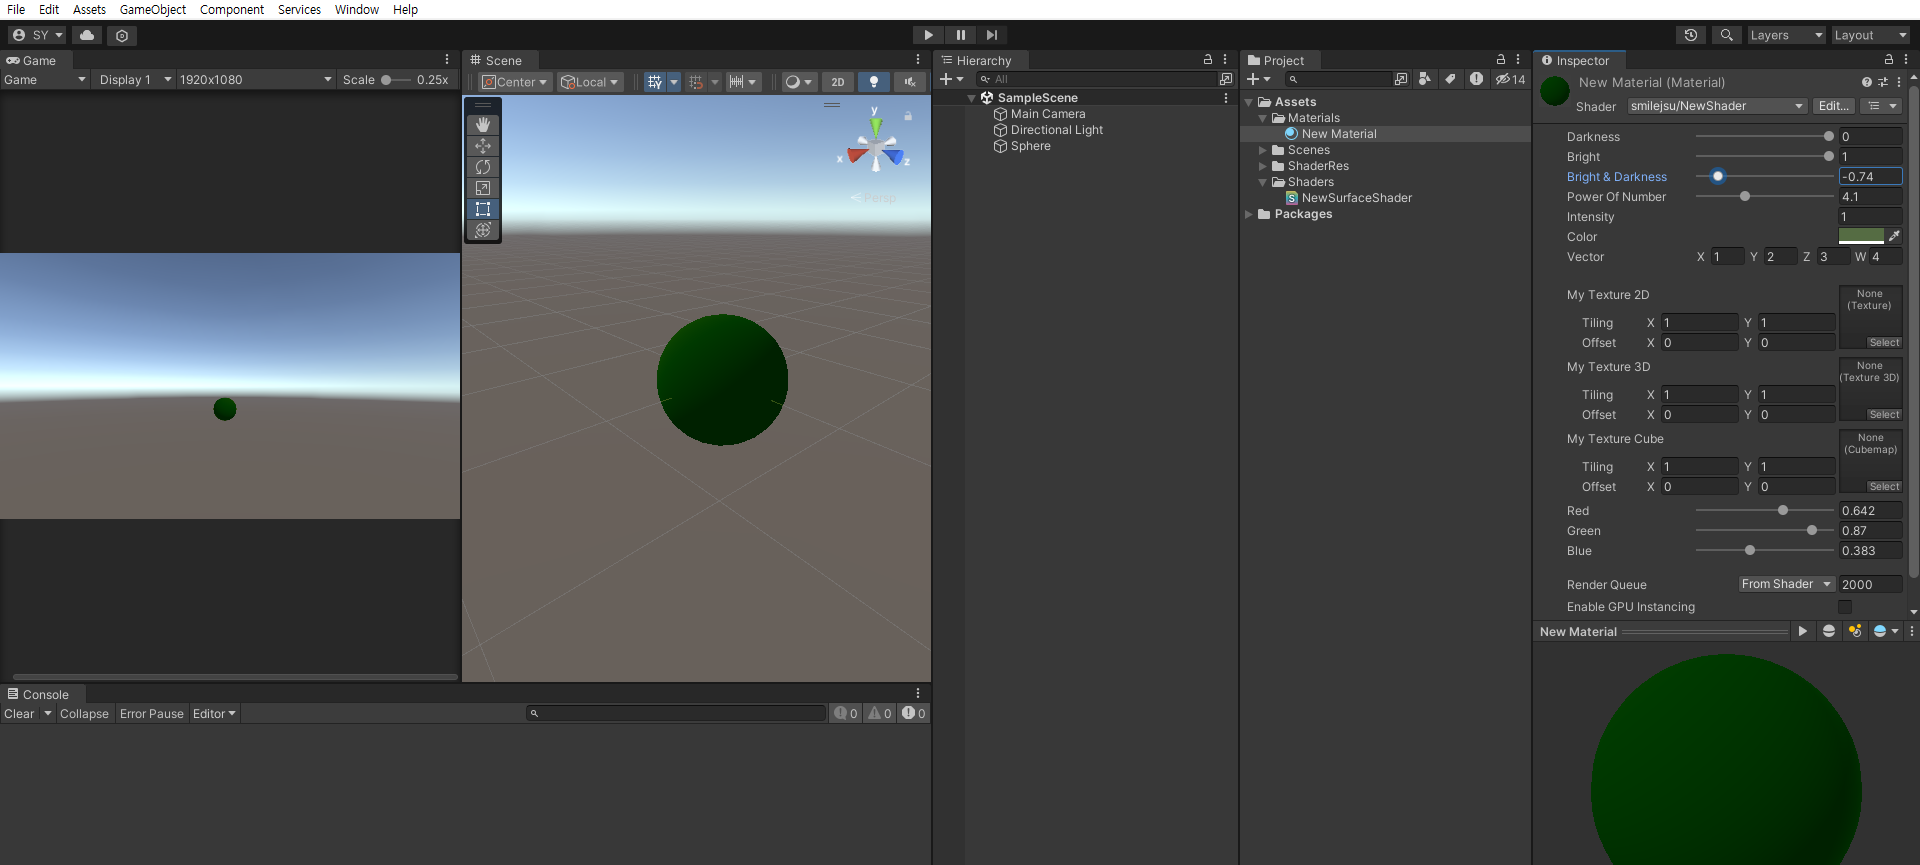Toggle console warning messages filter

(x=880, y=713)
